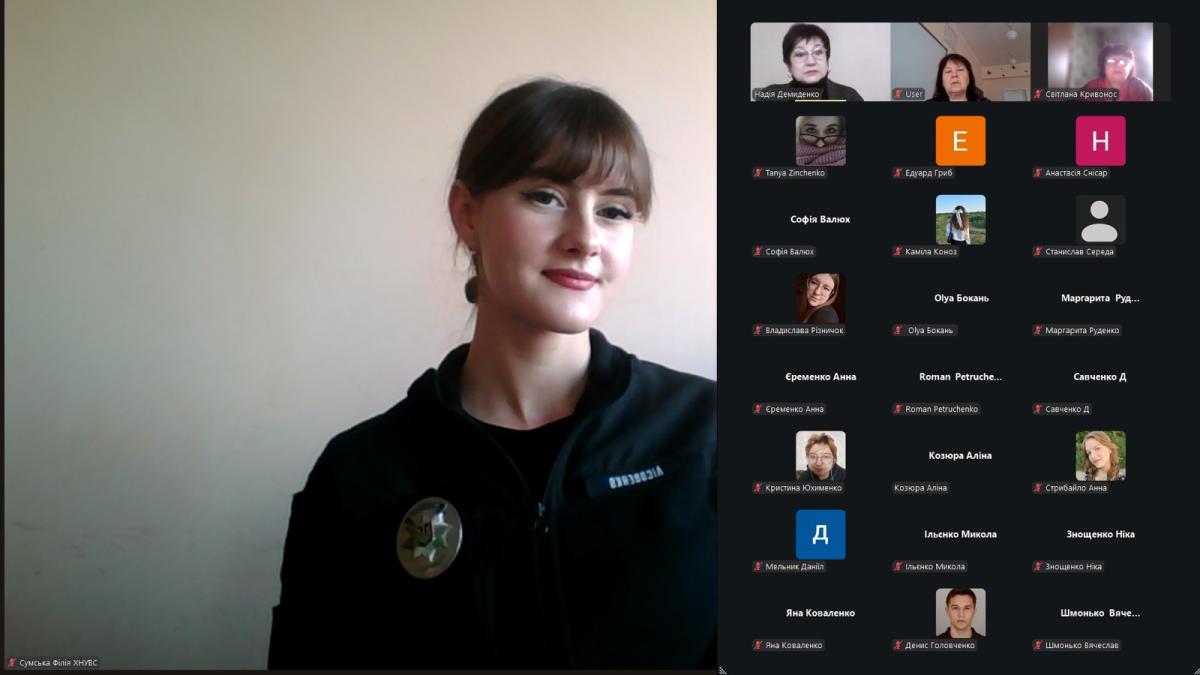Click the blue Д avatar of Мельник Даніїл
The image size is (1200, 675).
coord(820,535)
